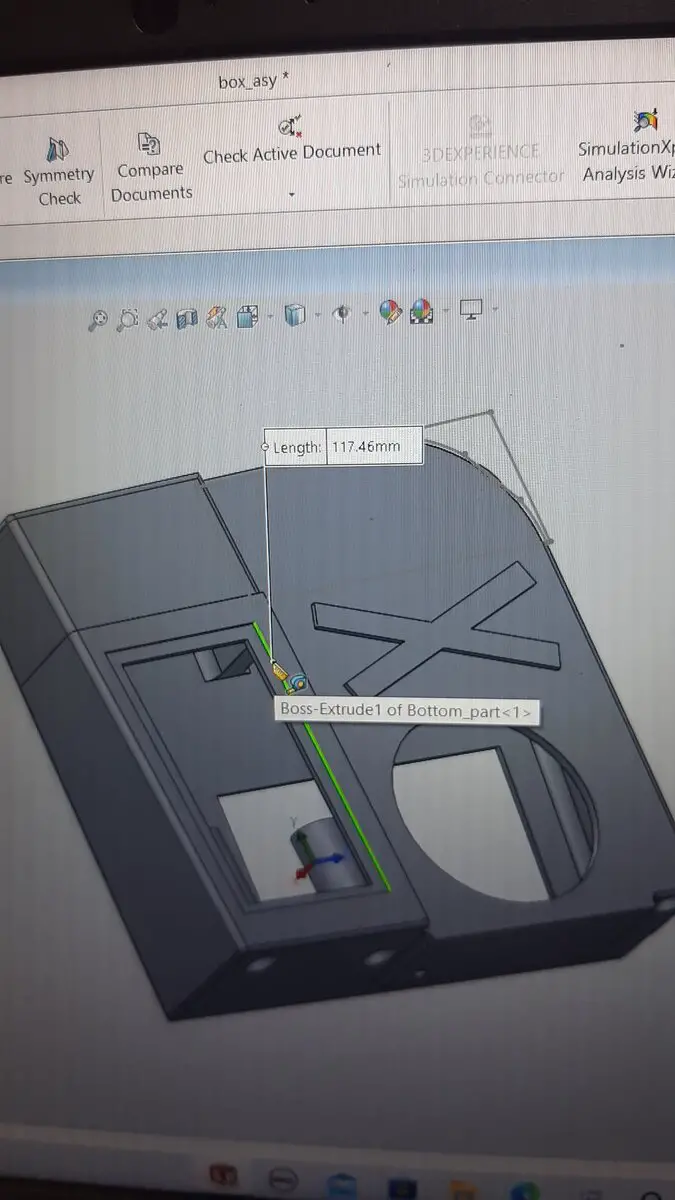Open View Settings monitor icon
This screenshot has width=675, height=1200.
(x=472, y=310)
